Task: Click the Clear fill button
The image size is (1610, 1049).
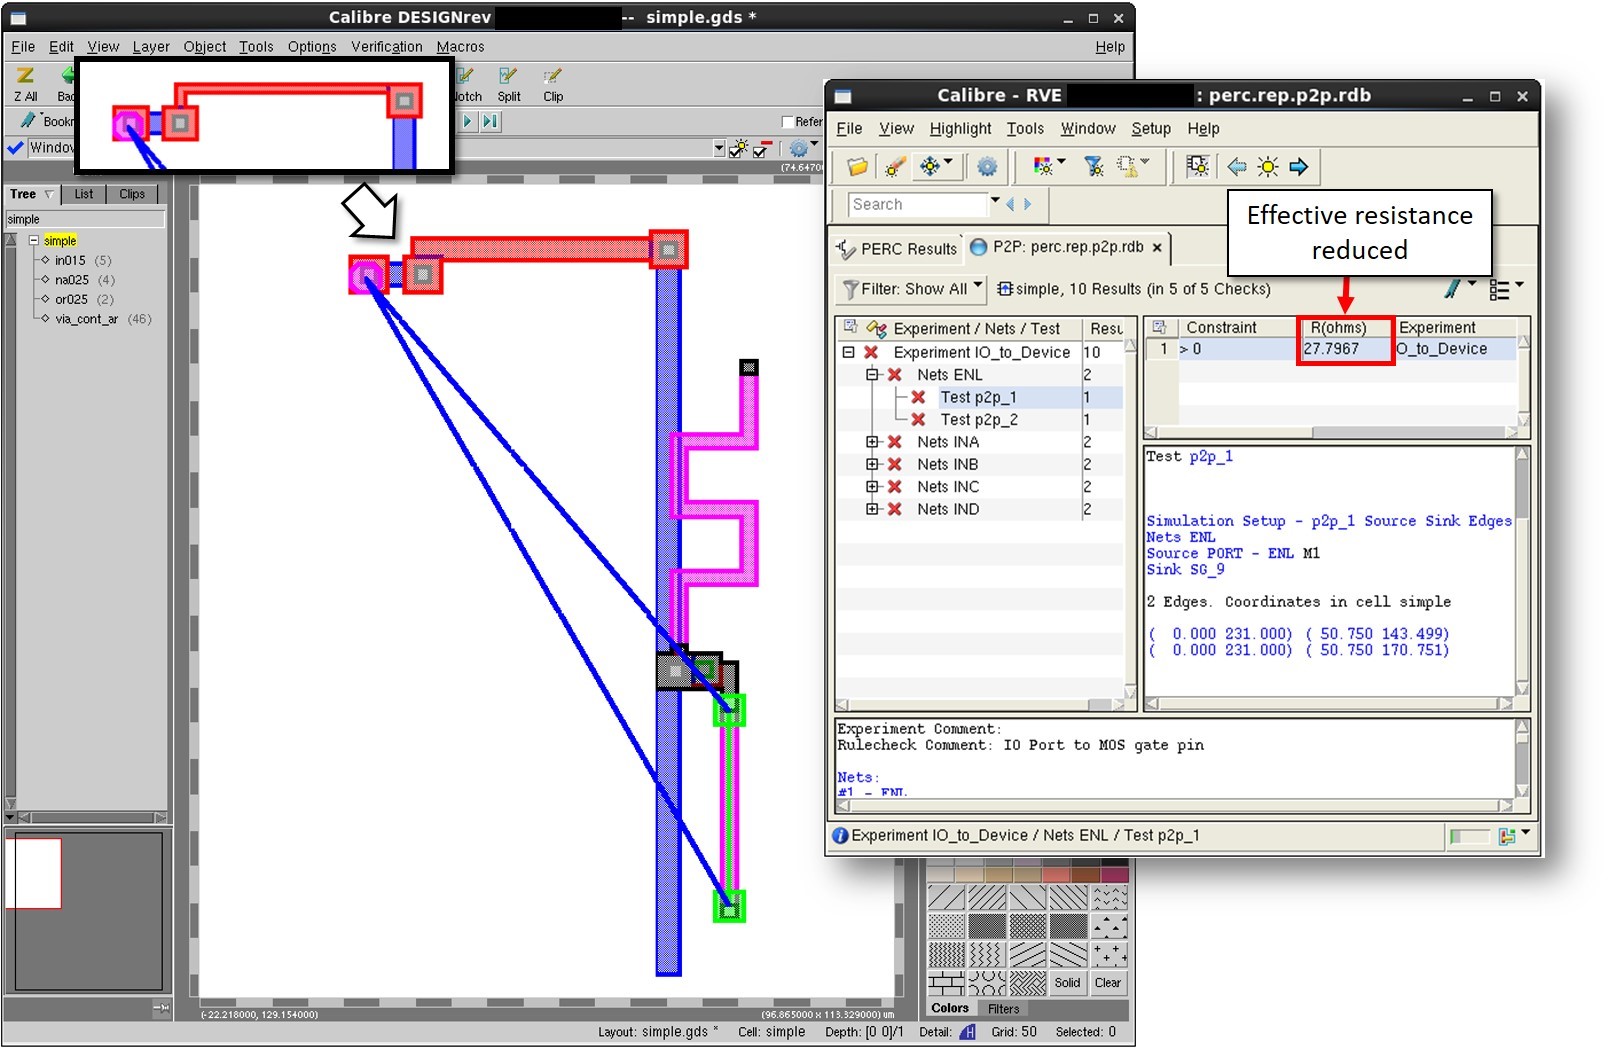Action: 1107,983
